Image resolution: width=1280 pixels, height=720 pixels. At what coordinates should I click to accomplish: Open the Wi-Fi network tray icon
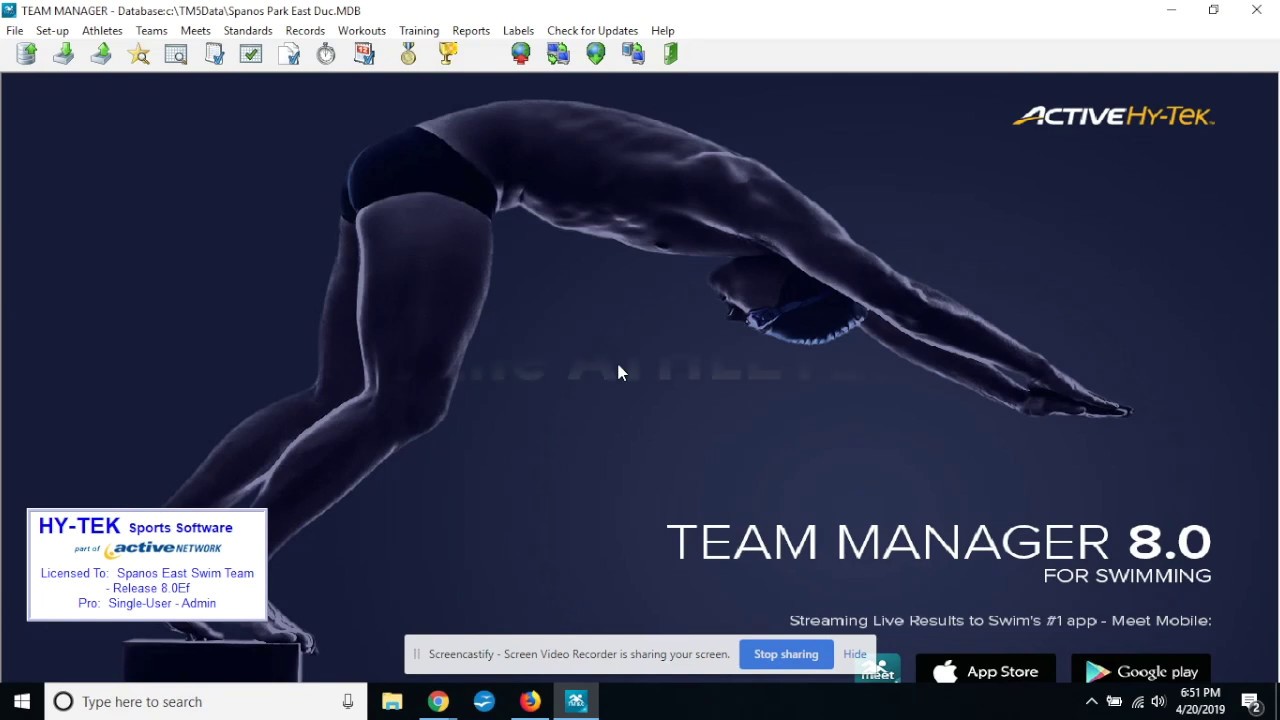pos(1138,702)
